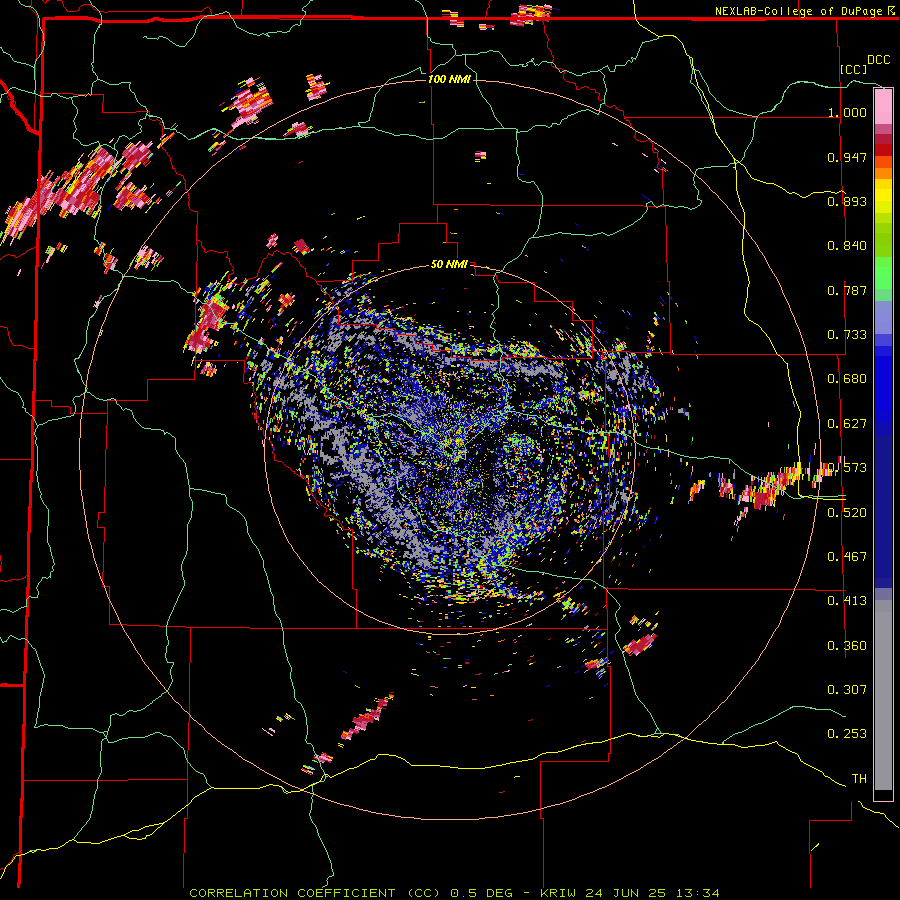This screenshot has height=900, width=900.
Task: Click the NEXLAB-College of DuPage label
Action: (x=800, y=11)
